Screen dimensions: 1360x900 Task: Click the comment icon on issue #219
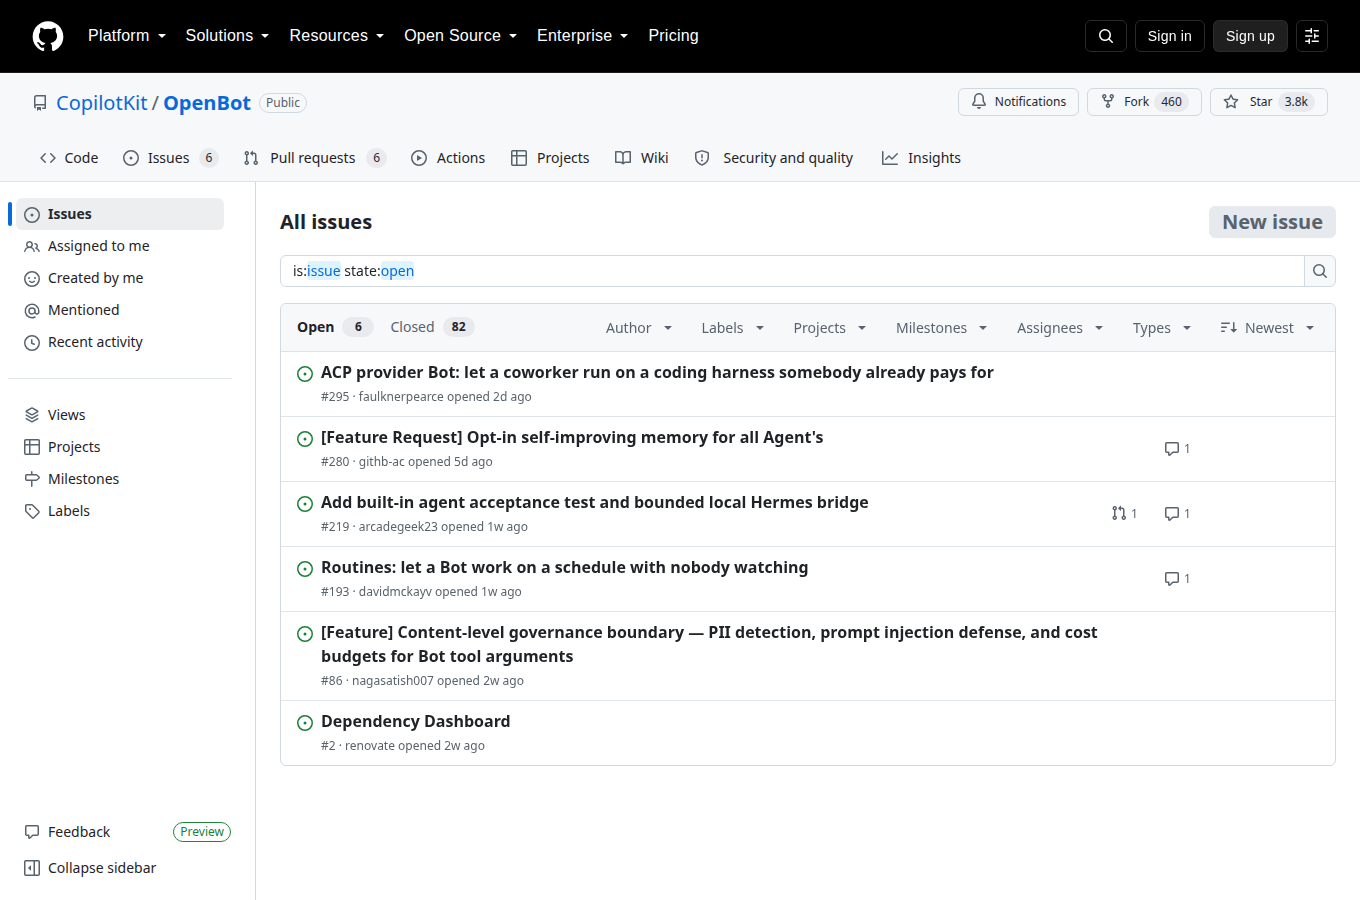tap(1172, 514)
